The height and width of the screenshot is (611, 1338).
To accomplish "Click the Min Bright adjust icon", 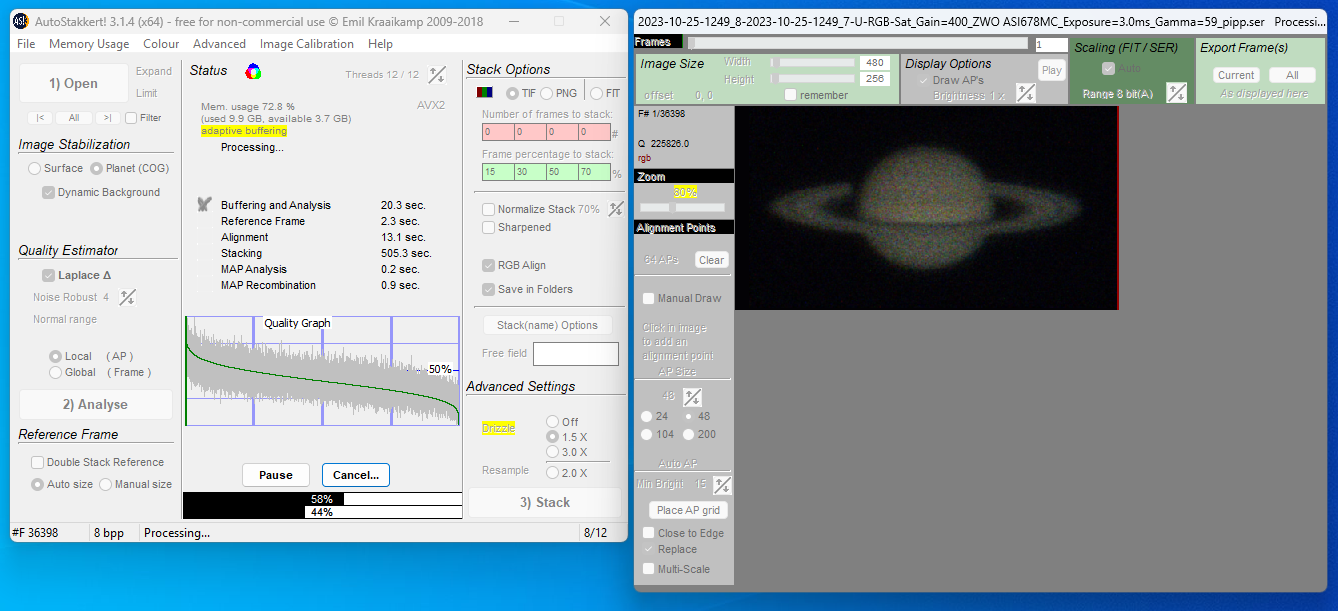I will point(722,485).
